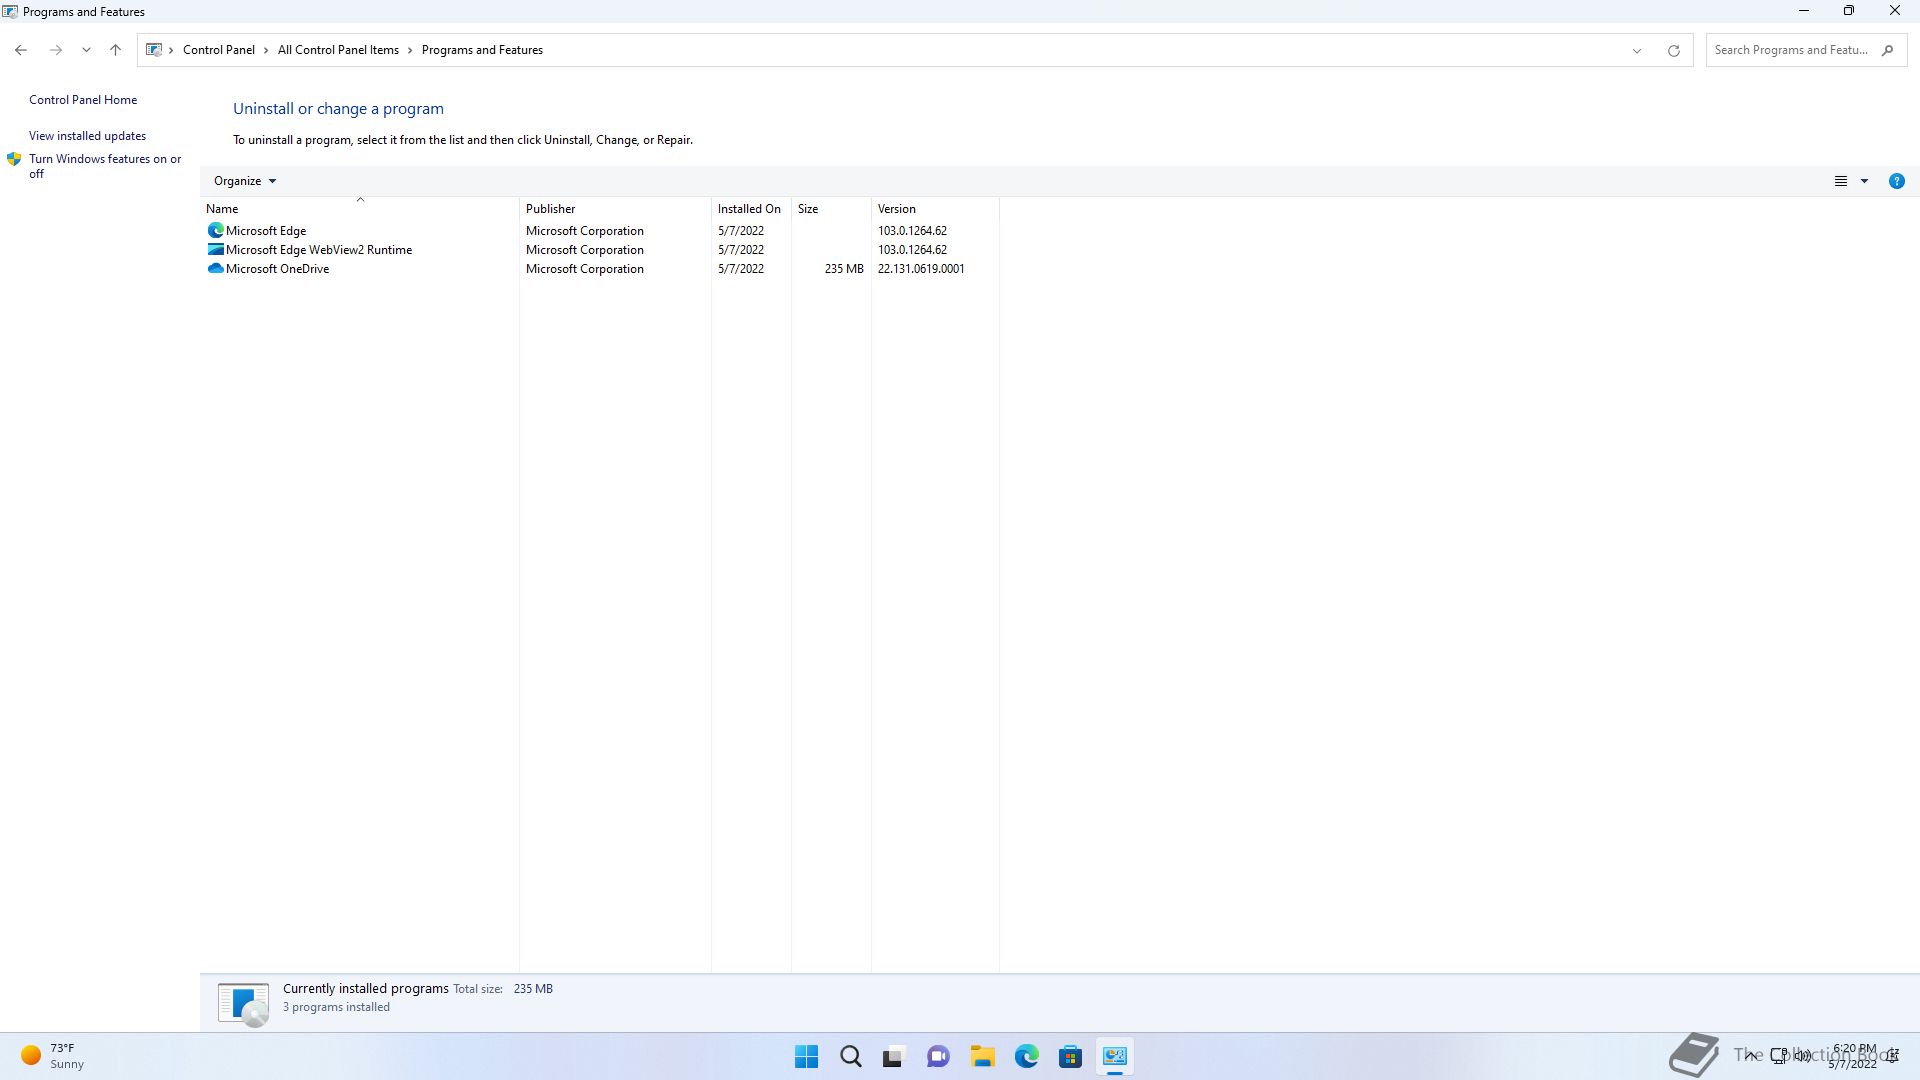Go up one folder level
The height and width of the screenshot is (1080, 1920).
coord(115,50)
